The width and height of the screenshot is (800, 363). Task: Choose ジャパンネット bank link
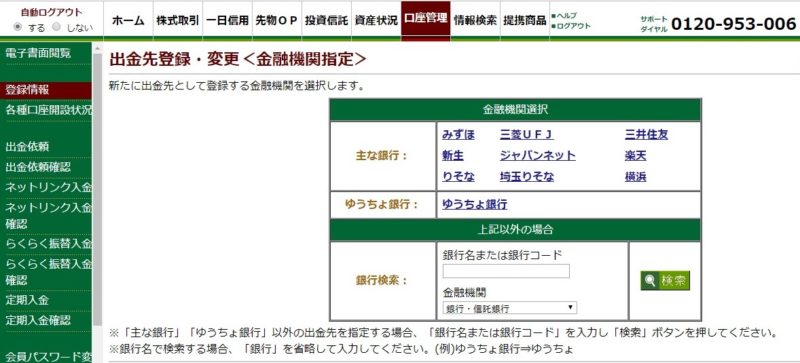(x=538, y=156)
